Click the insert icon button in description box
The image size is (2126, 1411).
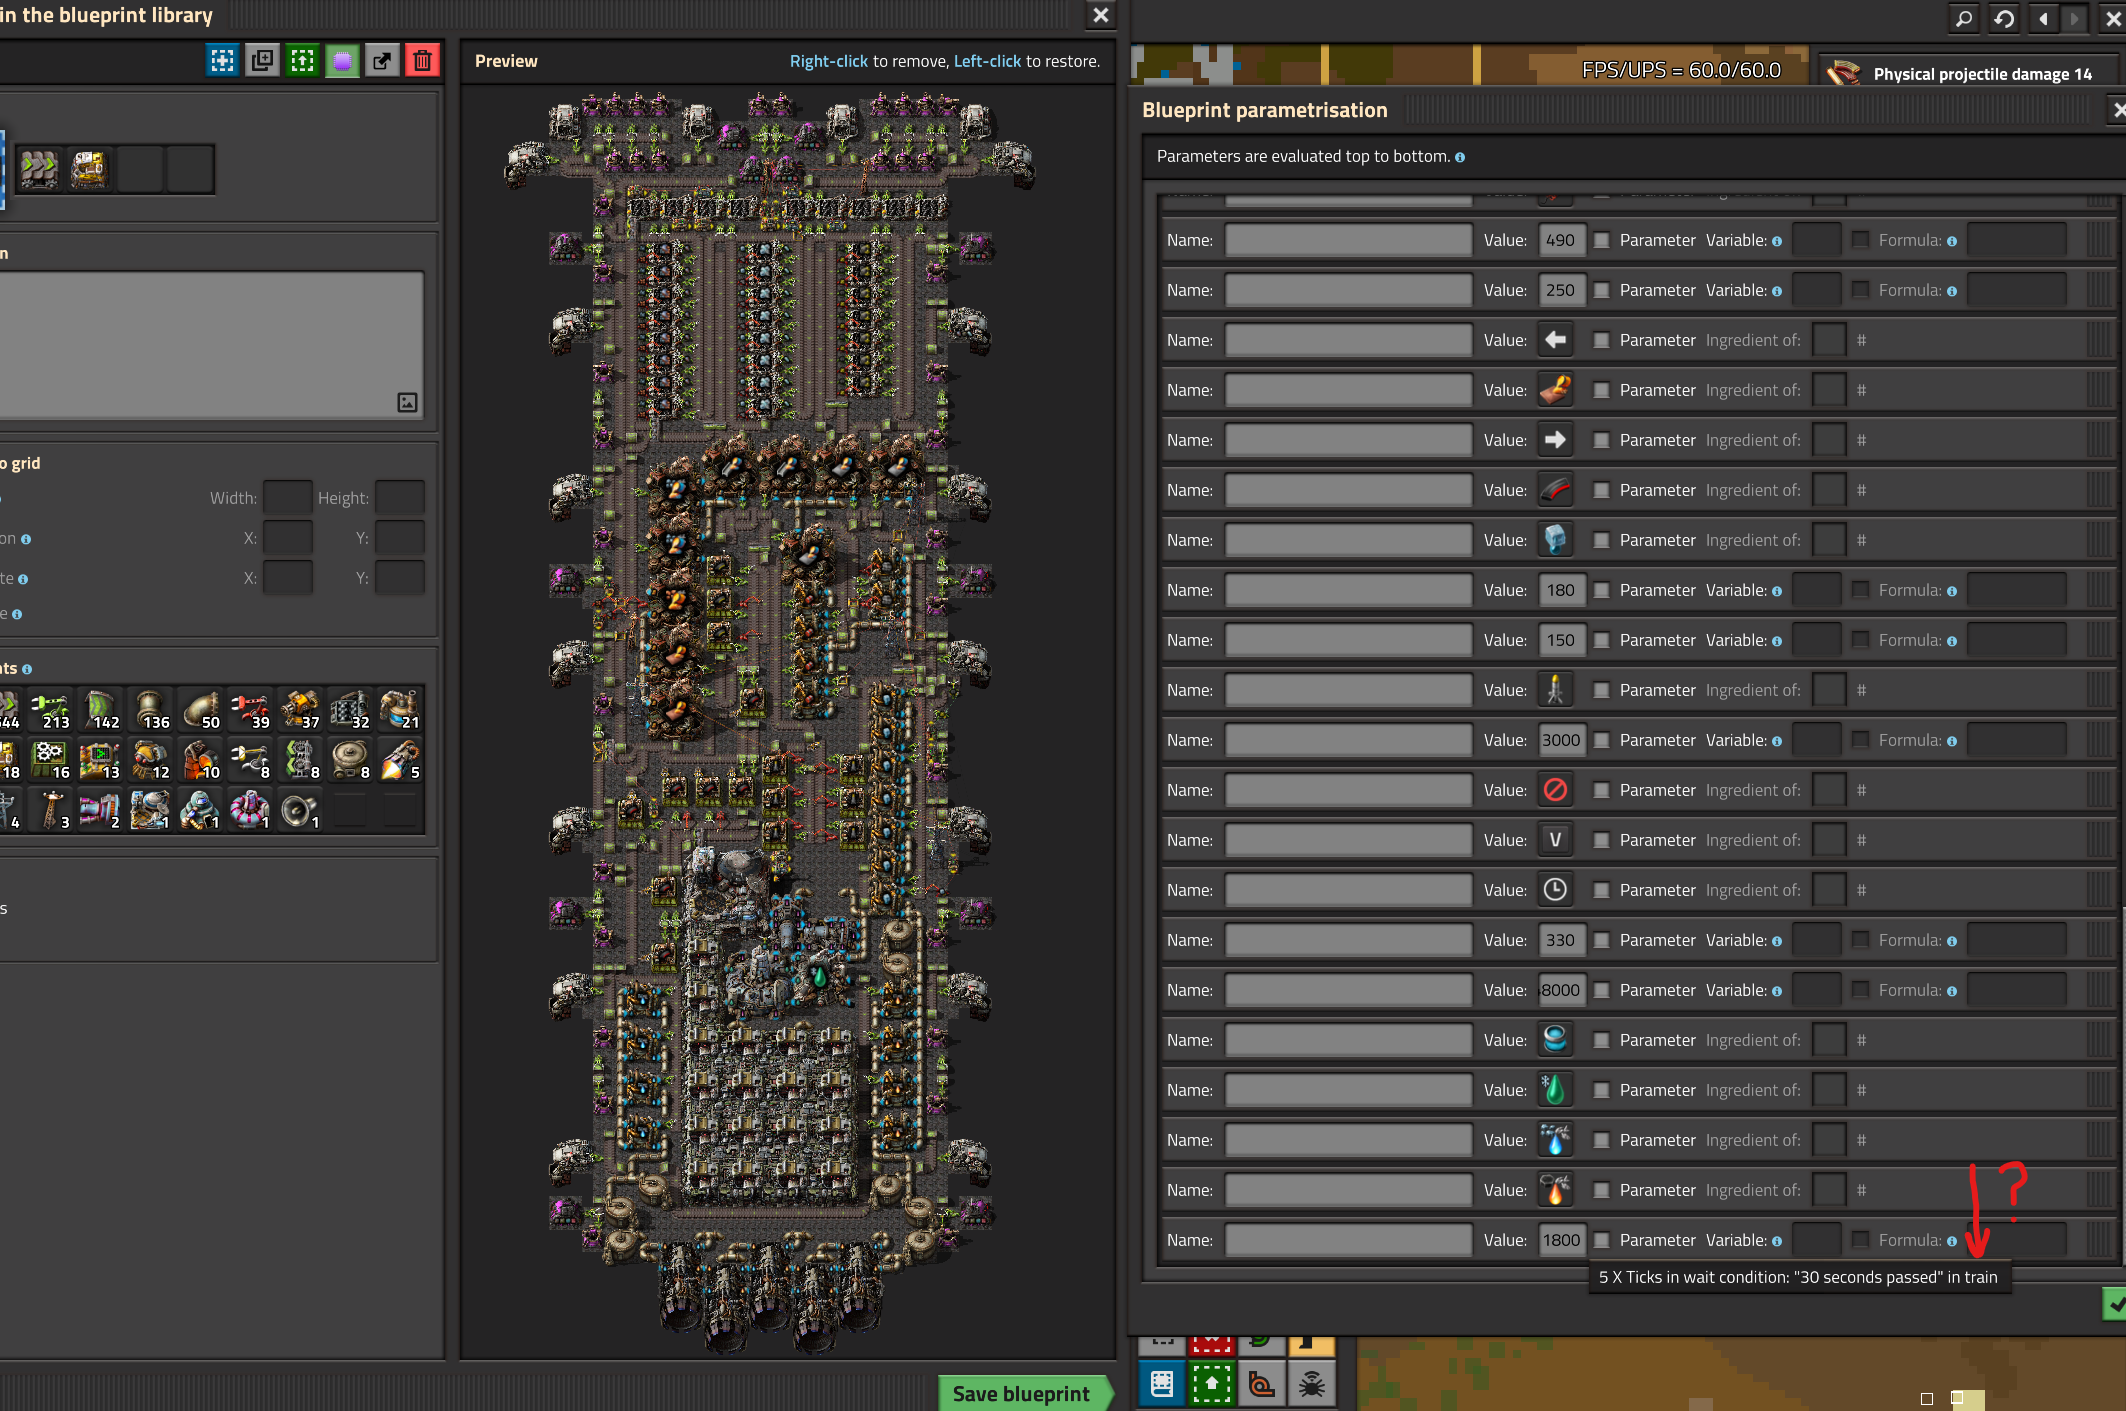407,402
